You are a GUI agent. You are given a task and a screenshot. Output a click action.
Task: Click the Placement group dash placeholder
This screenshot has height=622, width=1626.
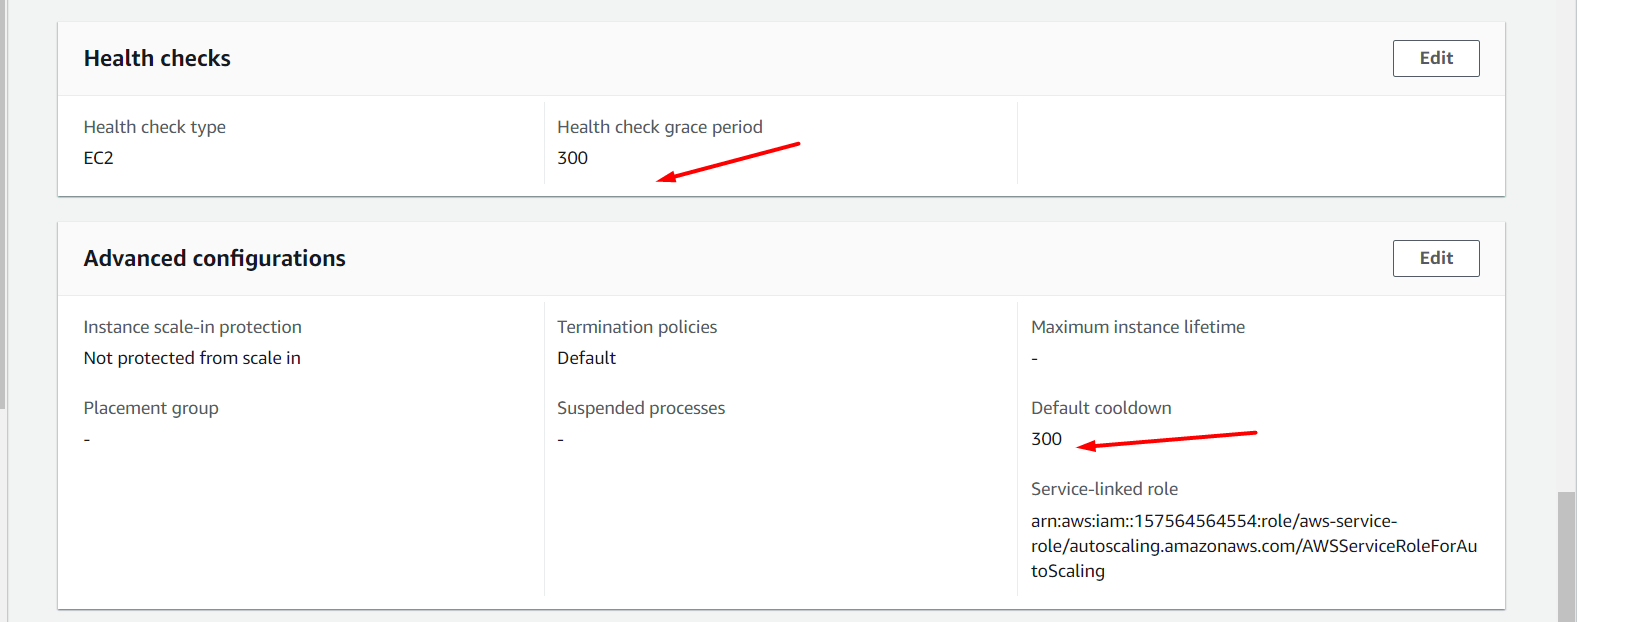click(x=86, y=438)
